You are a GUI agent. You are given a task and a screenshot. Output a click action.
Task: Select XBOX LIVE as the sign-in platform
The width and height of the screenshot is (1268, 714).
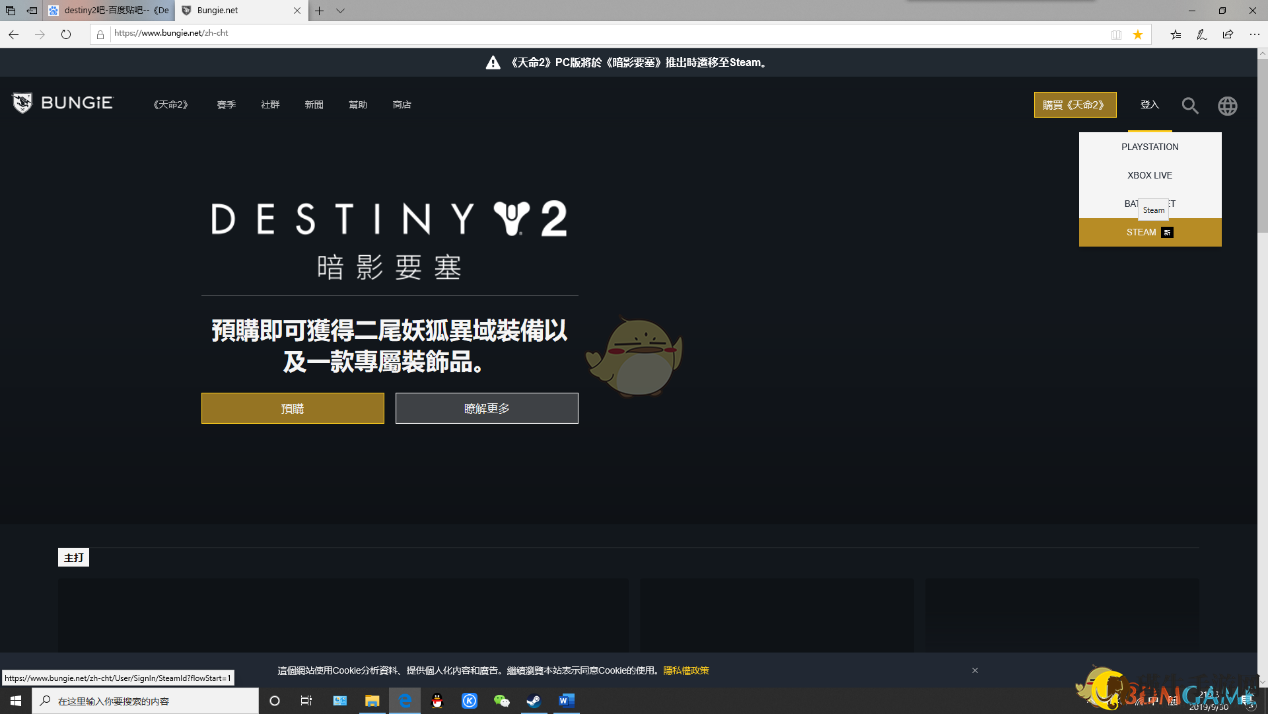1149,175
